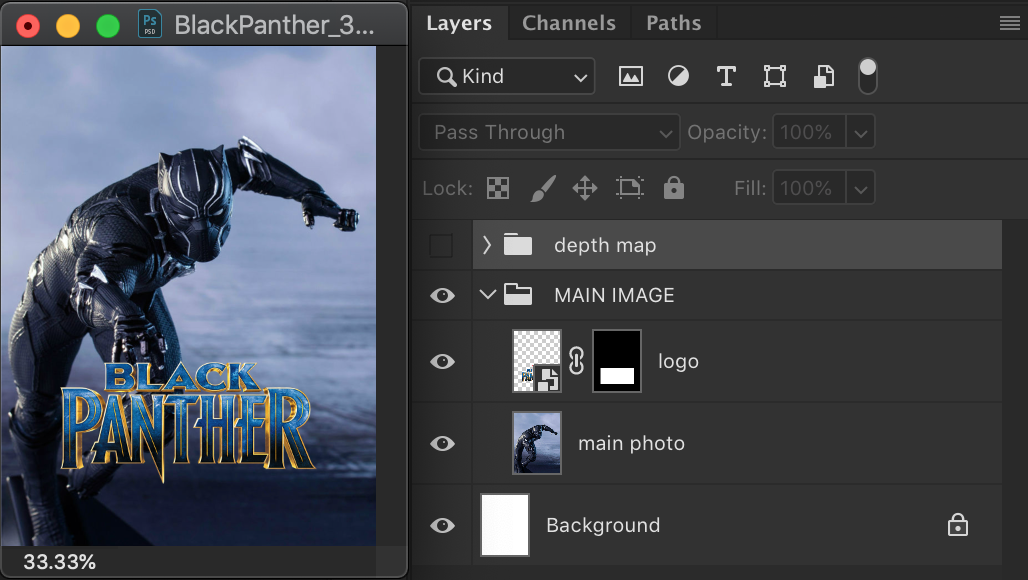The height and width of the screenshot is (580, 1028).
Task: Select the logo smart object thumbnail
Action: click(x=536, y=361)
